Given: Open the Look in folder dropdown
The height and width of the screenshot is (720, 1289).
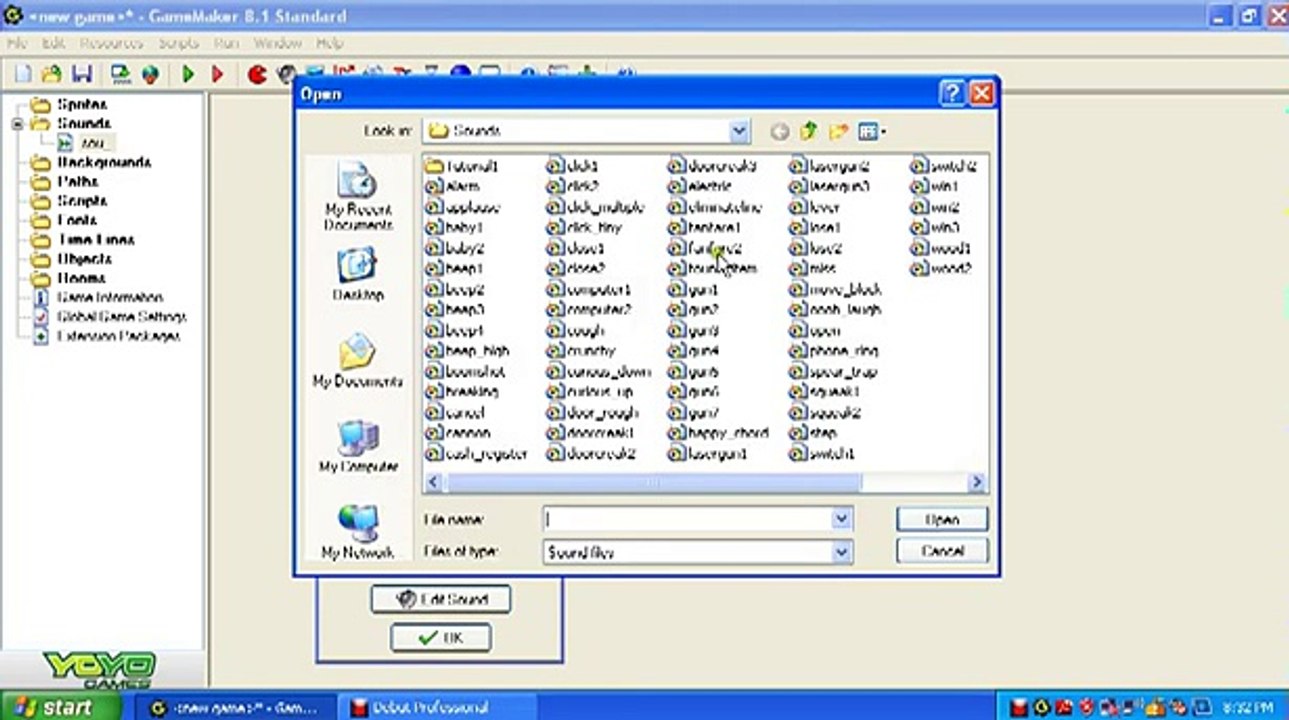Looking at the screenshot, I should (739, 131).
